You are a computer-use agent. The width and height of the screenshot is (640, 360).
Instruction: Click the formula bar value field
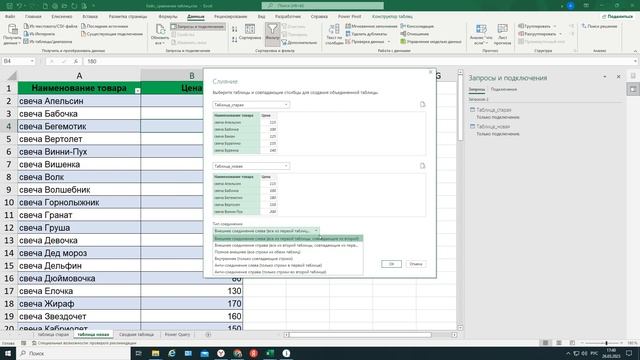tap(359, 61)
